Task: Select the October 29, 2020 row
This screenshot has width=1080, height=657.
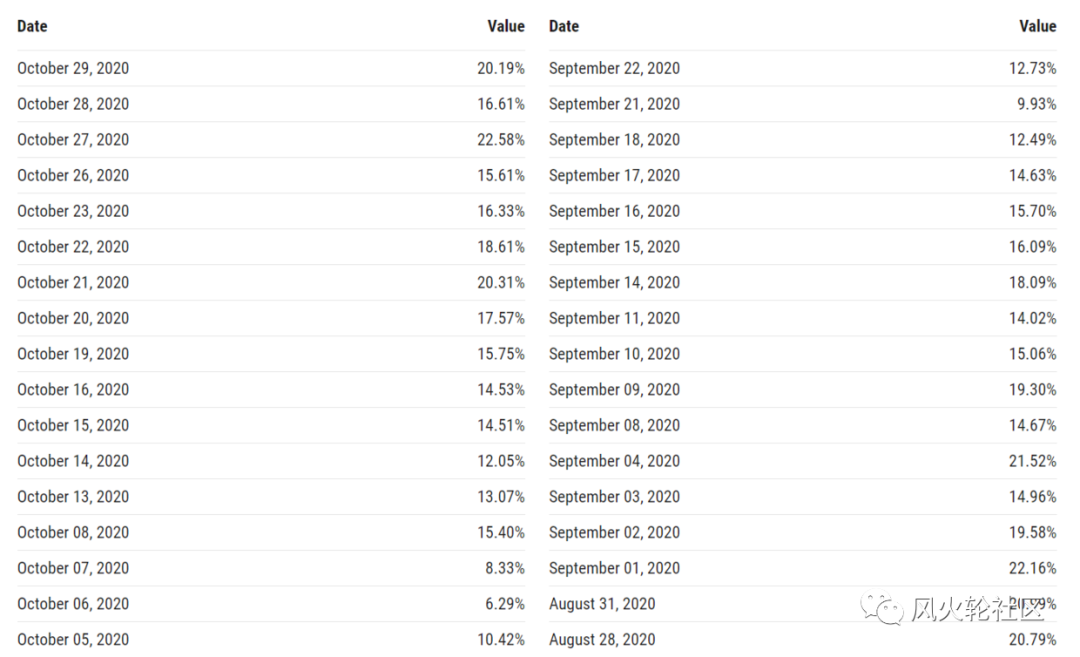Action: click(271, 68)
